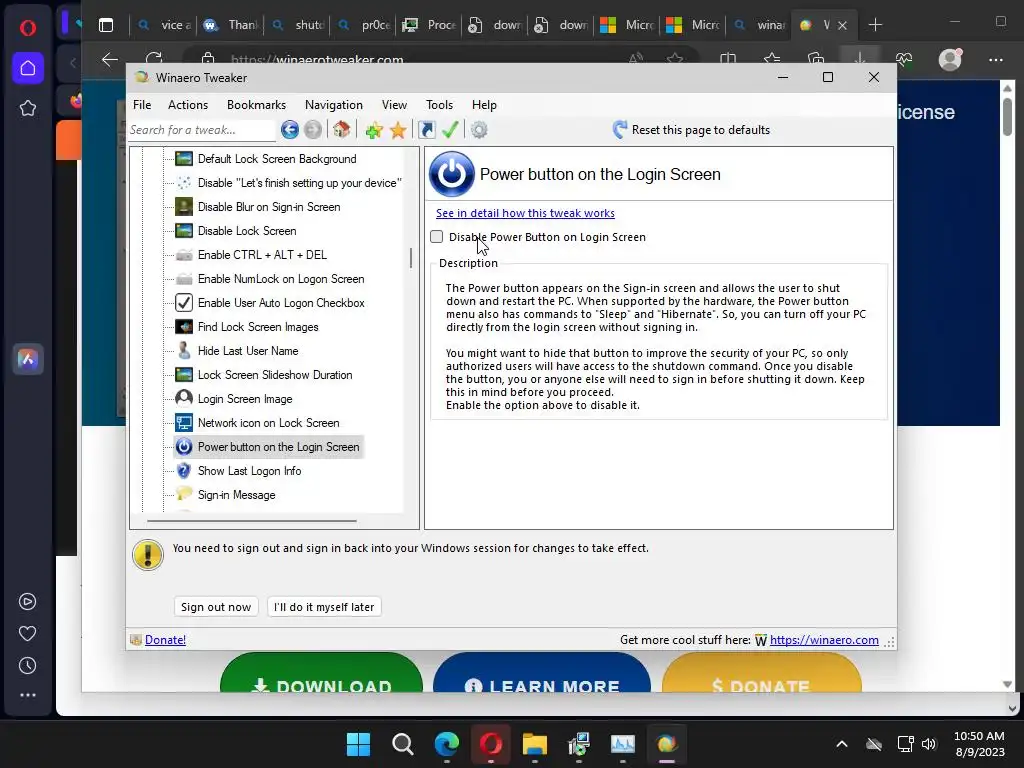Screen dimensions: 1024x768
Task: Open Aria AI icon in Opera sidebar
Action: (x=27, y=359)
